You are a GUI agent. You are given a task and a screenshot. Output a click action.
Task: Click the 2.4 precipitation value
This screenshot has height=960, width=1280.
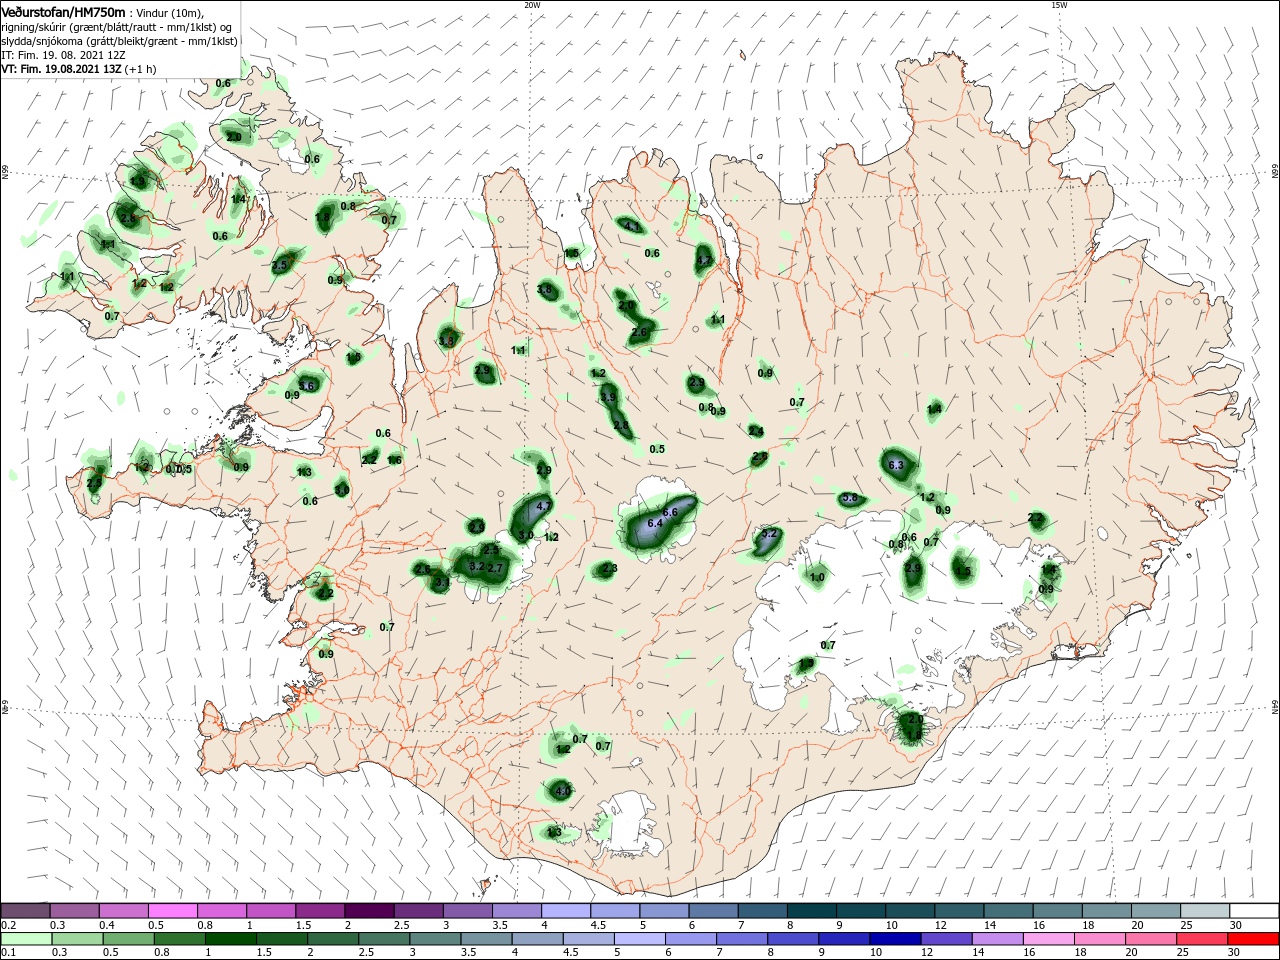[756, 432]
